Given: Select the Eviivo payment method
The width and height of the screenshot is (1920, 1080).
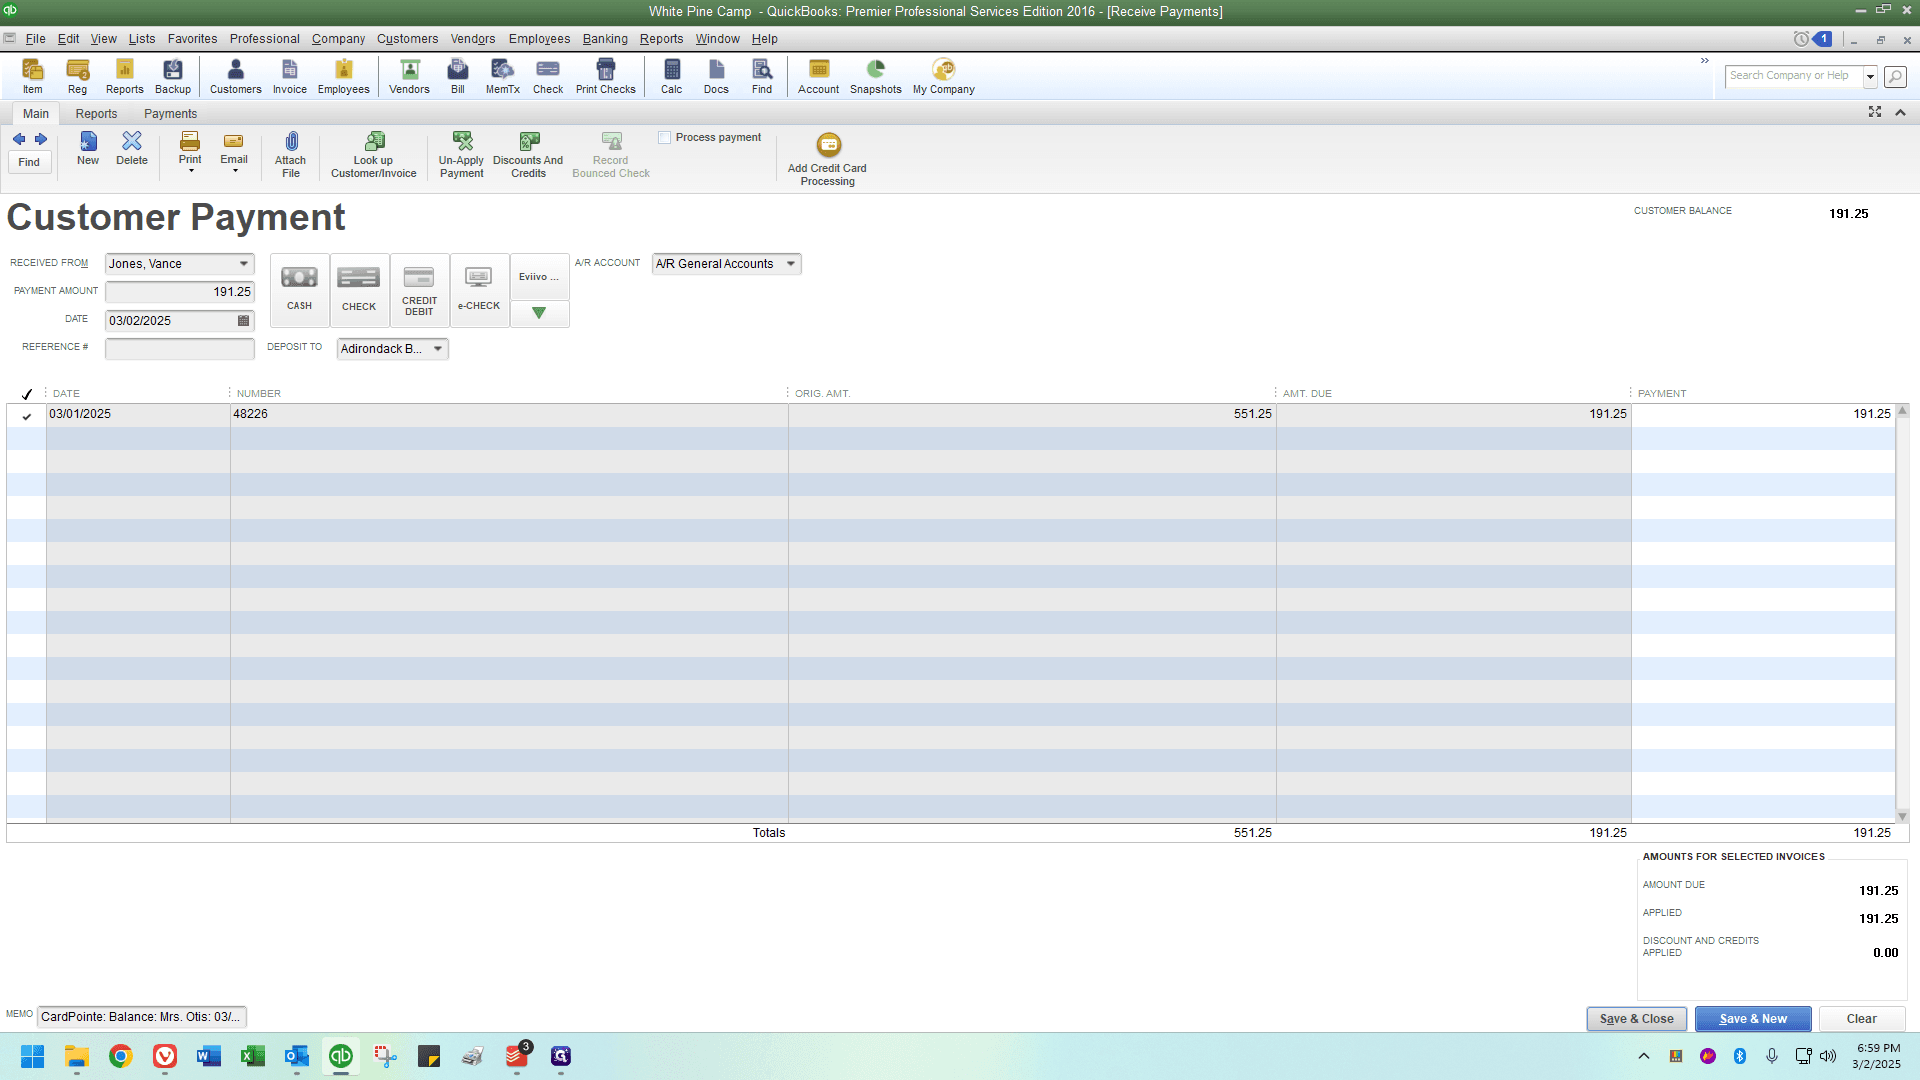Looking at the screenshot, I should pyautogui.click(x=539, y=277).
